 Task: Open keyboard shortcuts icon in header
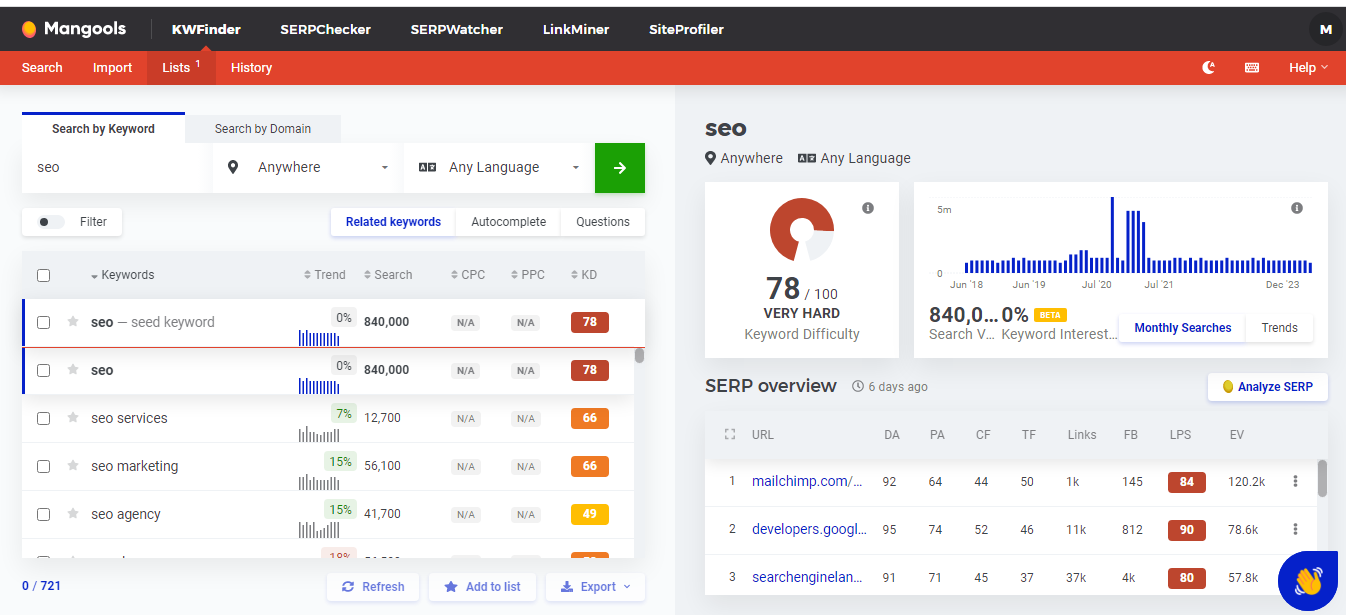click(1251, 68)
